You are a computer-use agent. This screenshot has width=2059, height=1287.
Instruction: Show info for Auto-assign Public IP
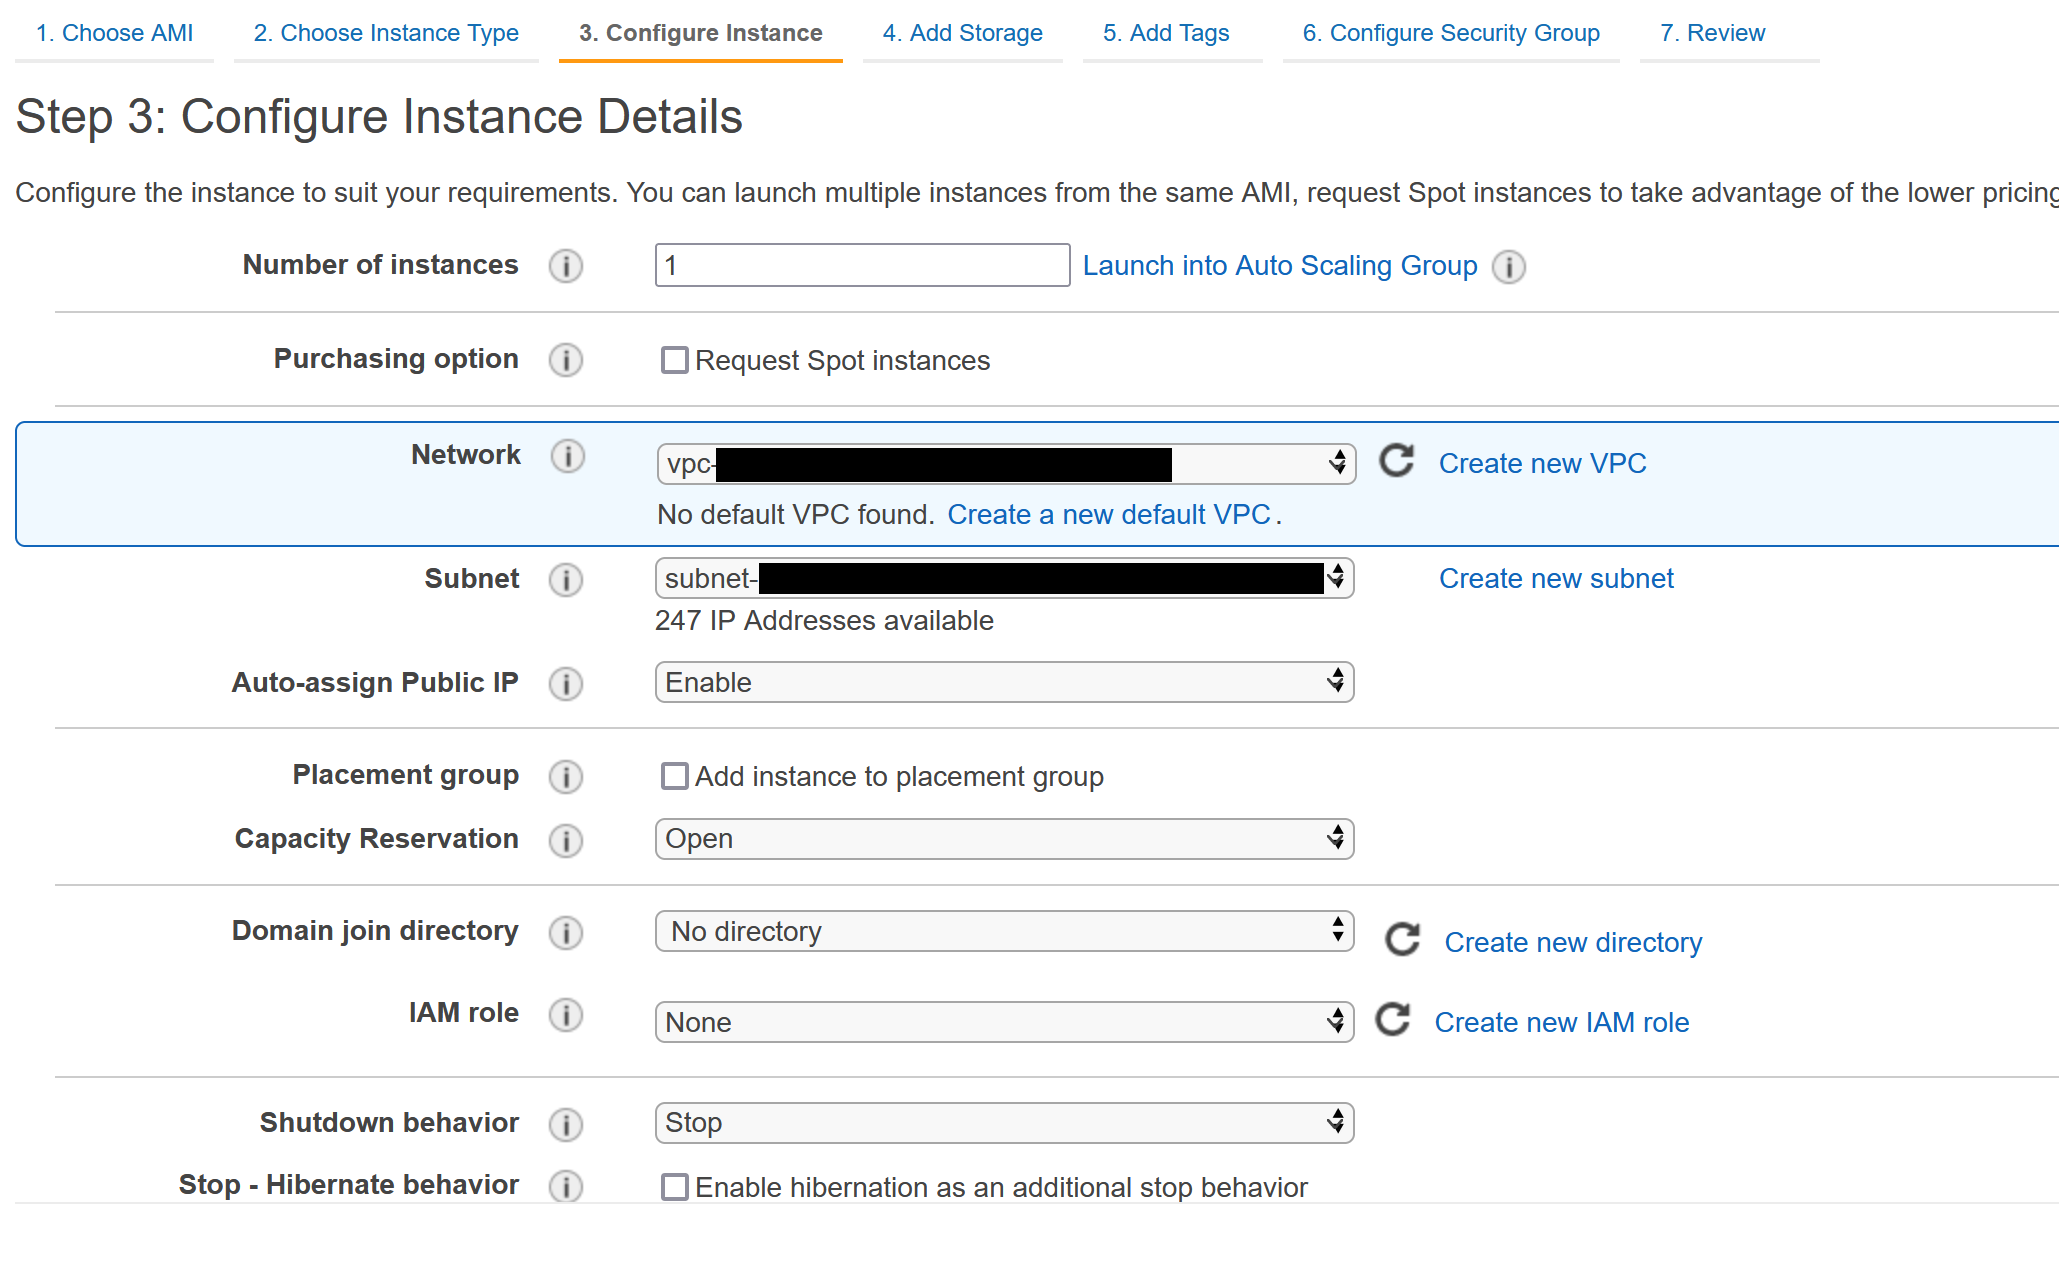click(566, 684)
